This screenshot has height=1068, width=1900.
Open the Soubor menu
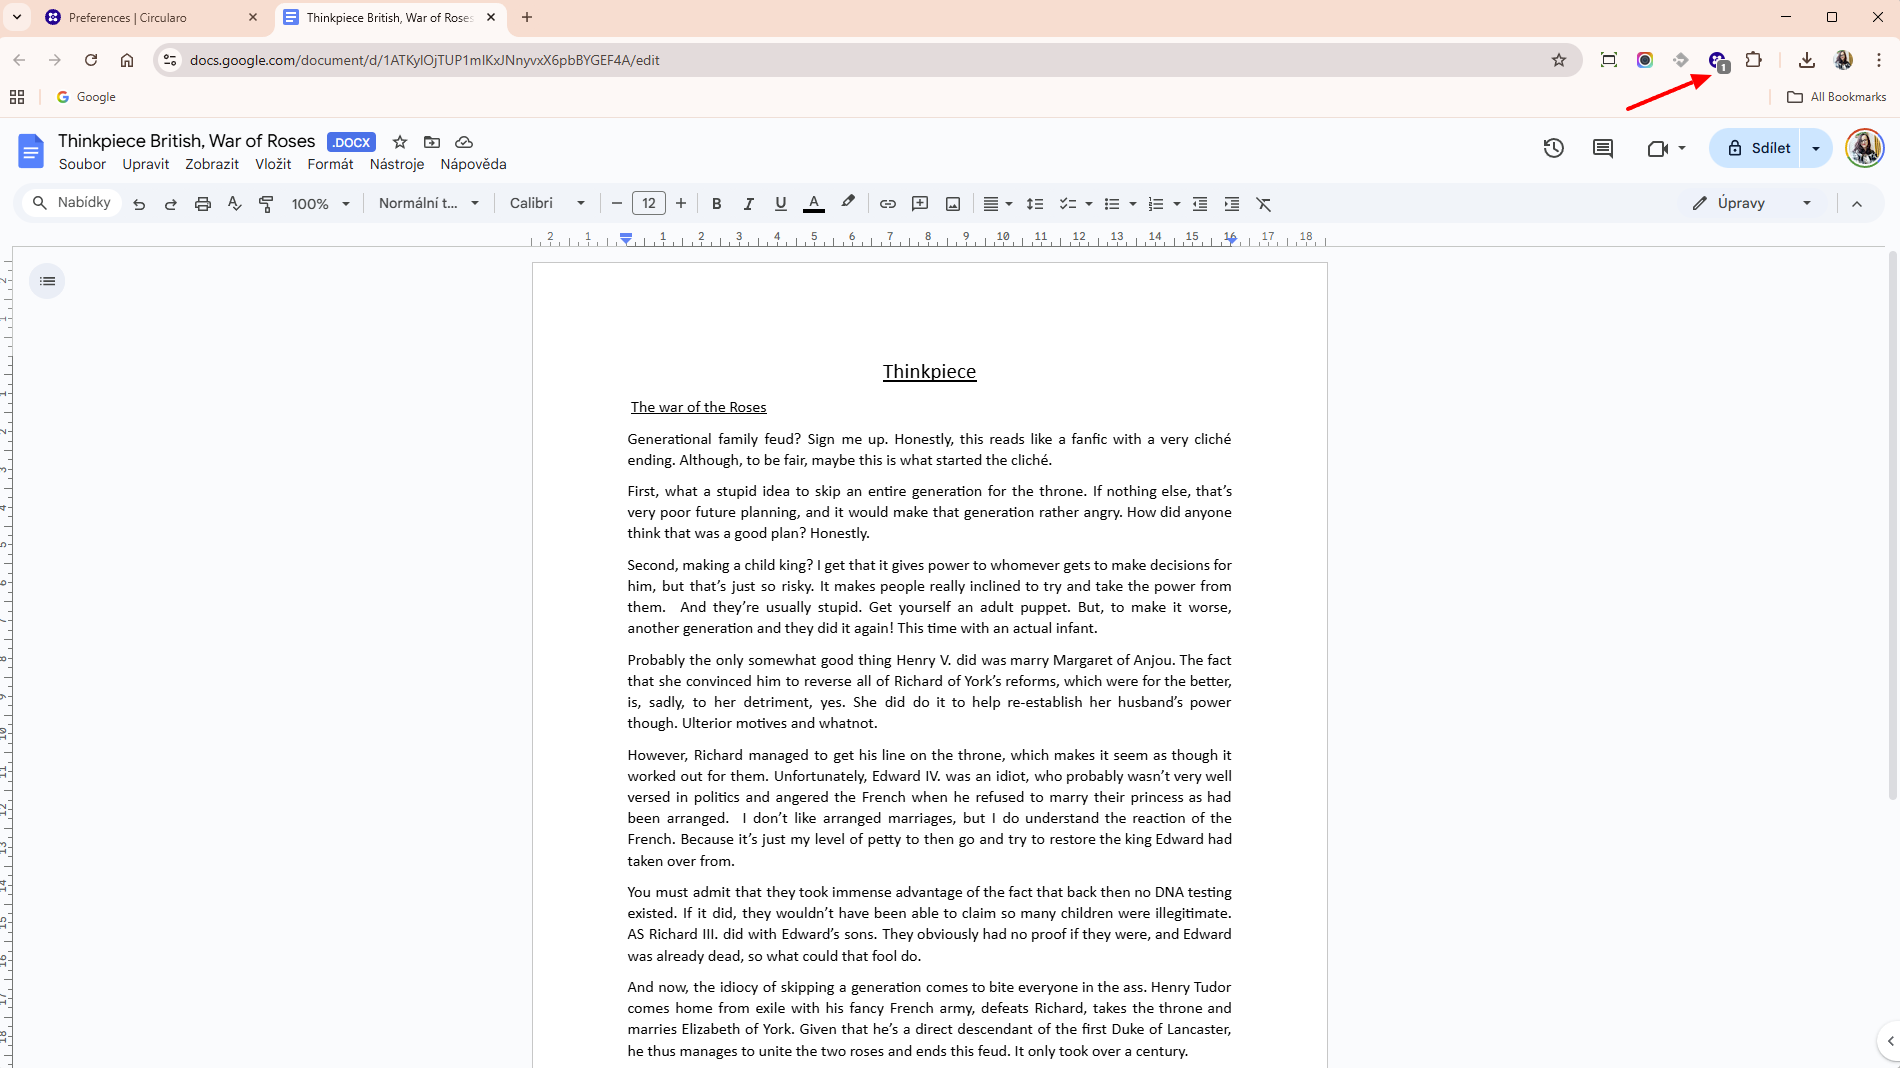click(x=82, y=164)
